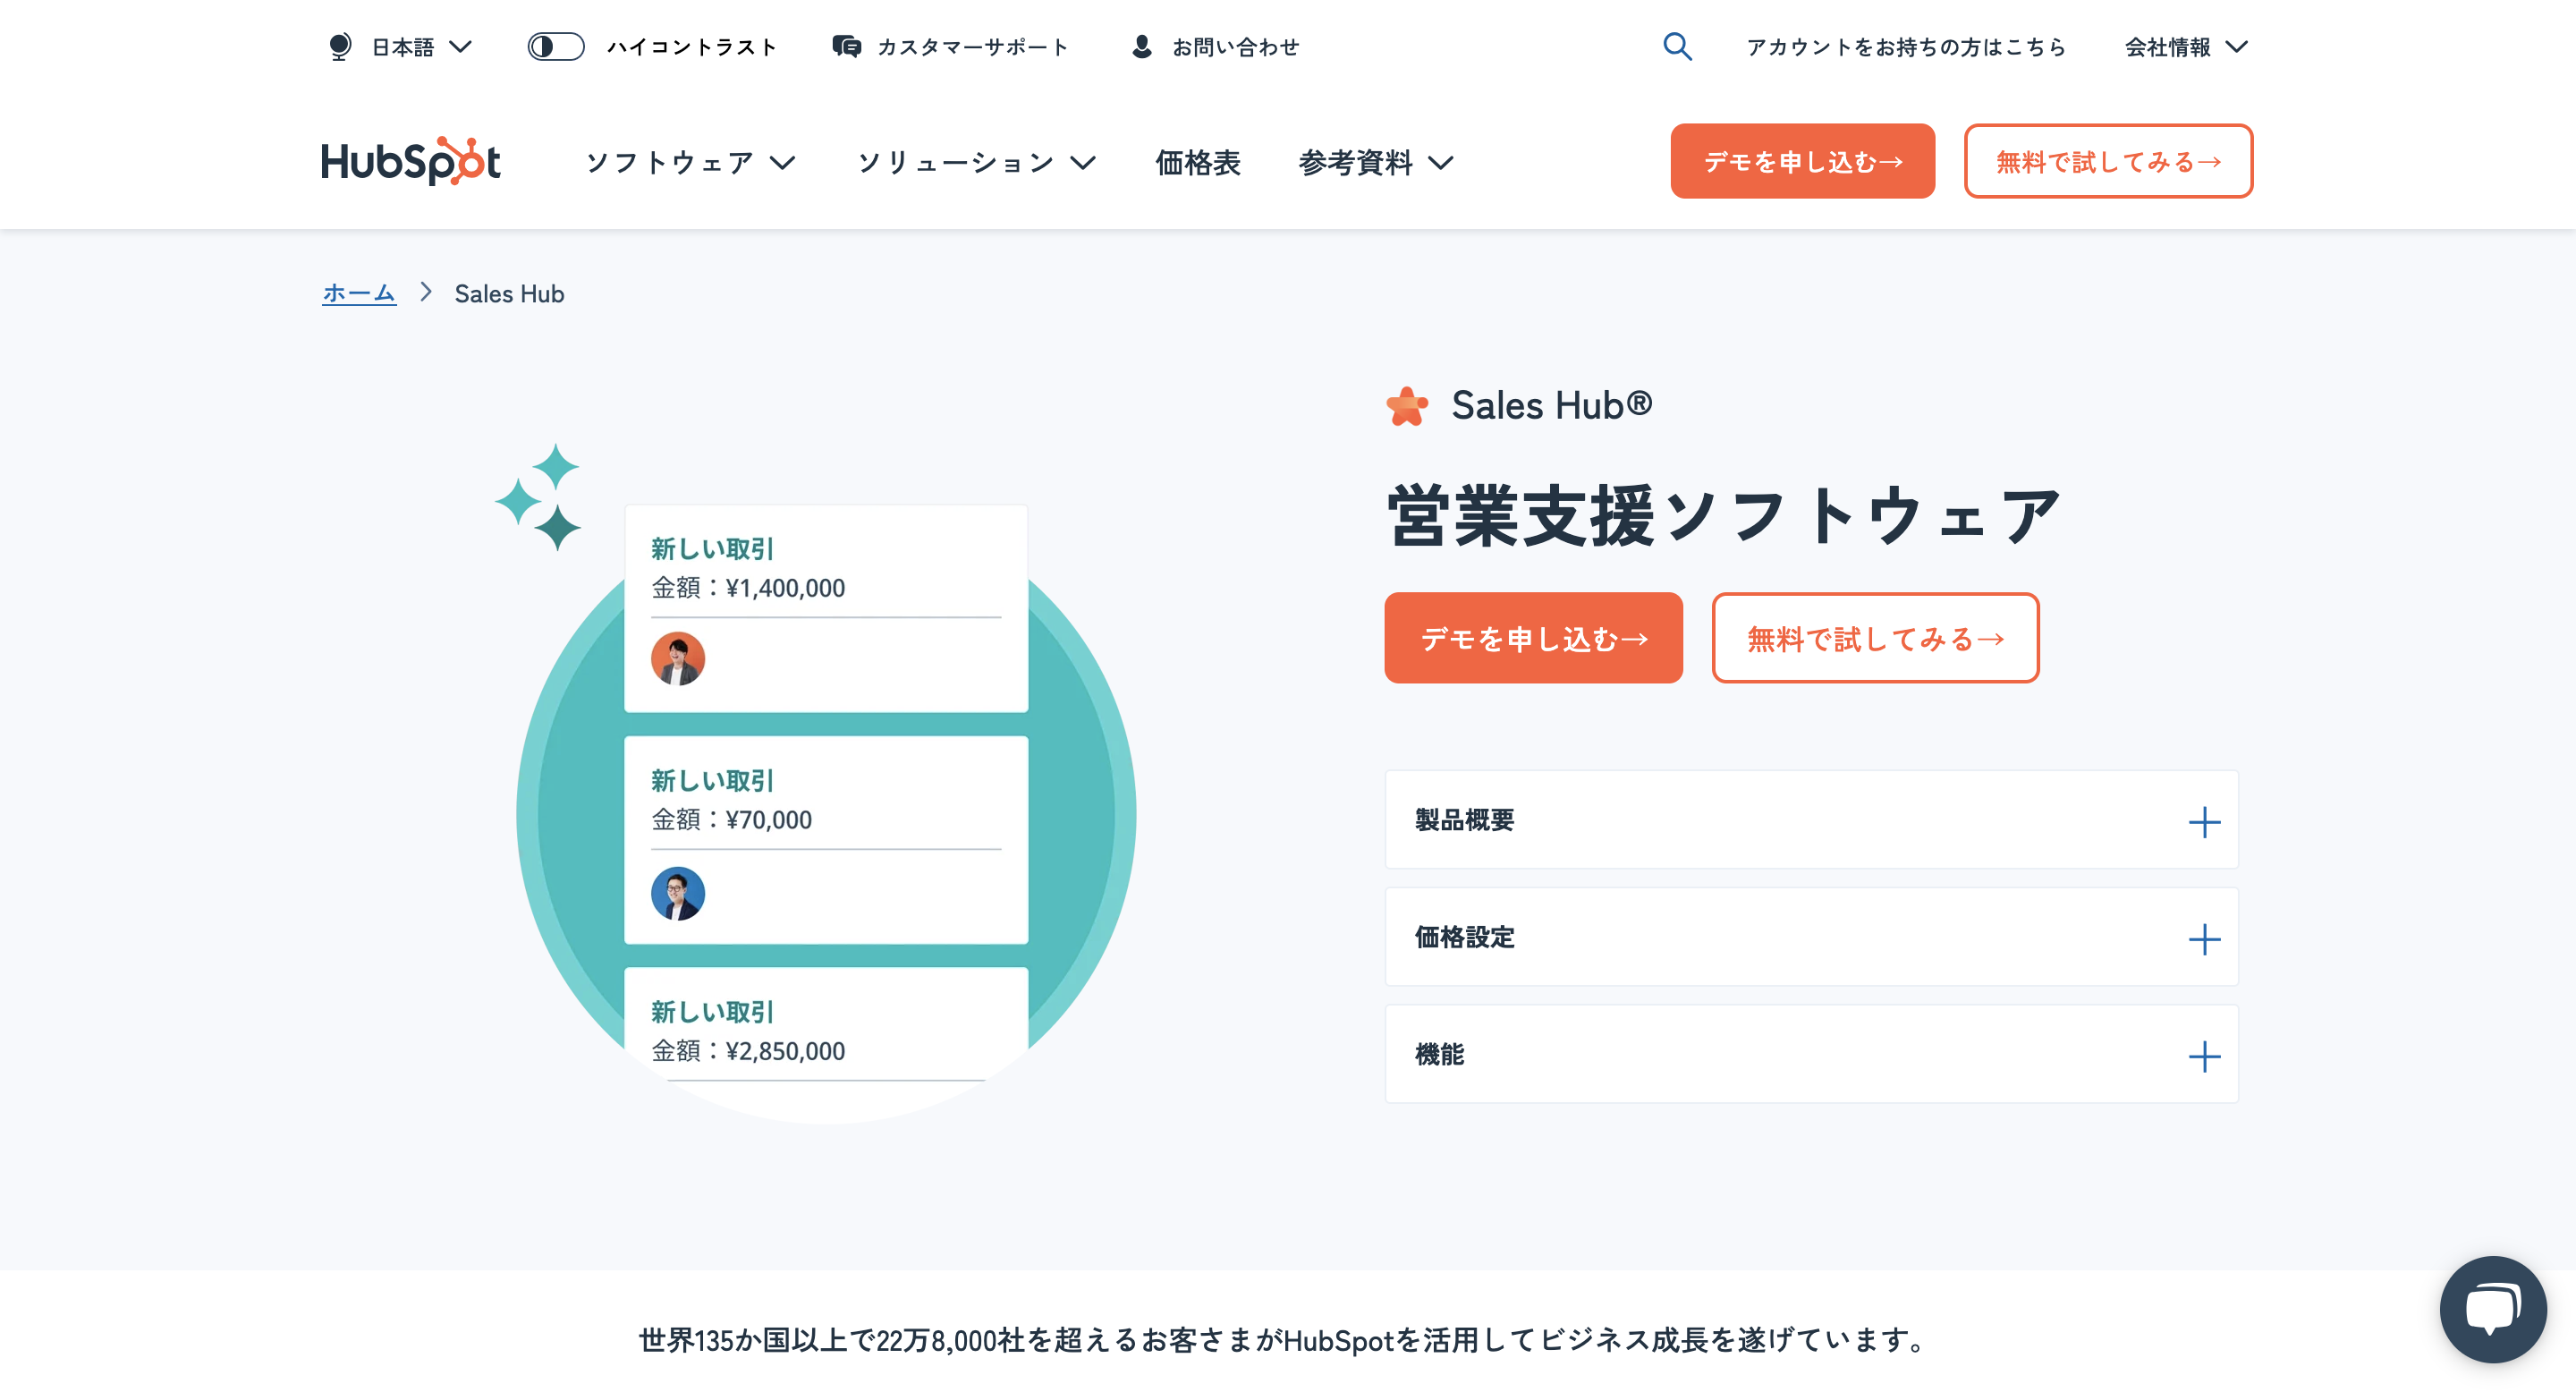Click 金額：¥70,000 deal text
Screen dimensions: 2576x1392
731,819
